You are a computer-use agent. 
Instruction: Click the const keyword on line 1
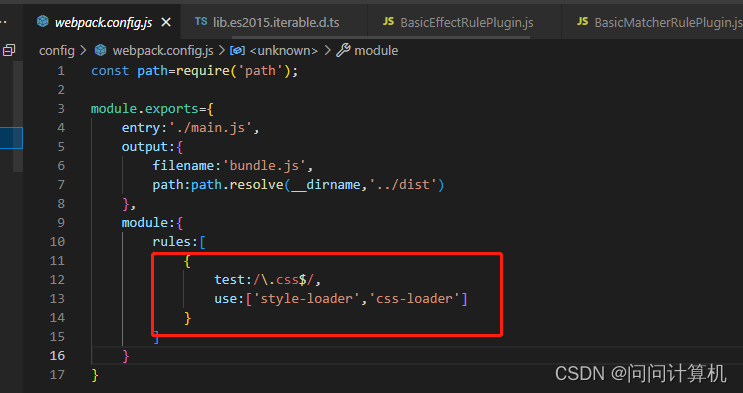[110, 71]
